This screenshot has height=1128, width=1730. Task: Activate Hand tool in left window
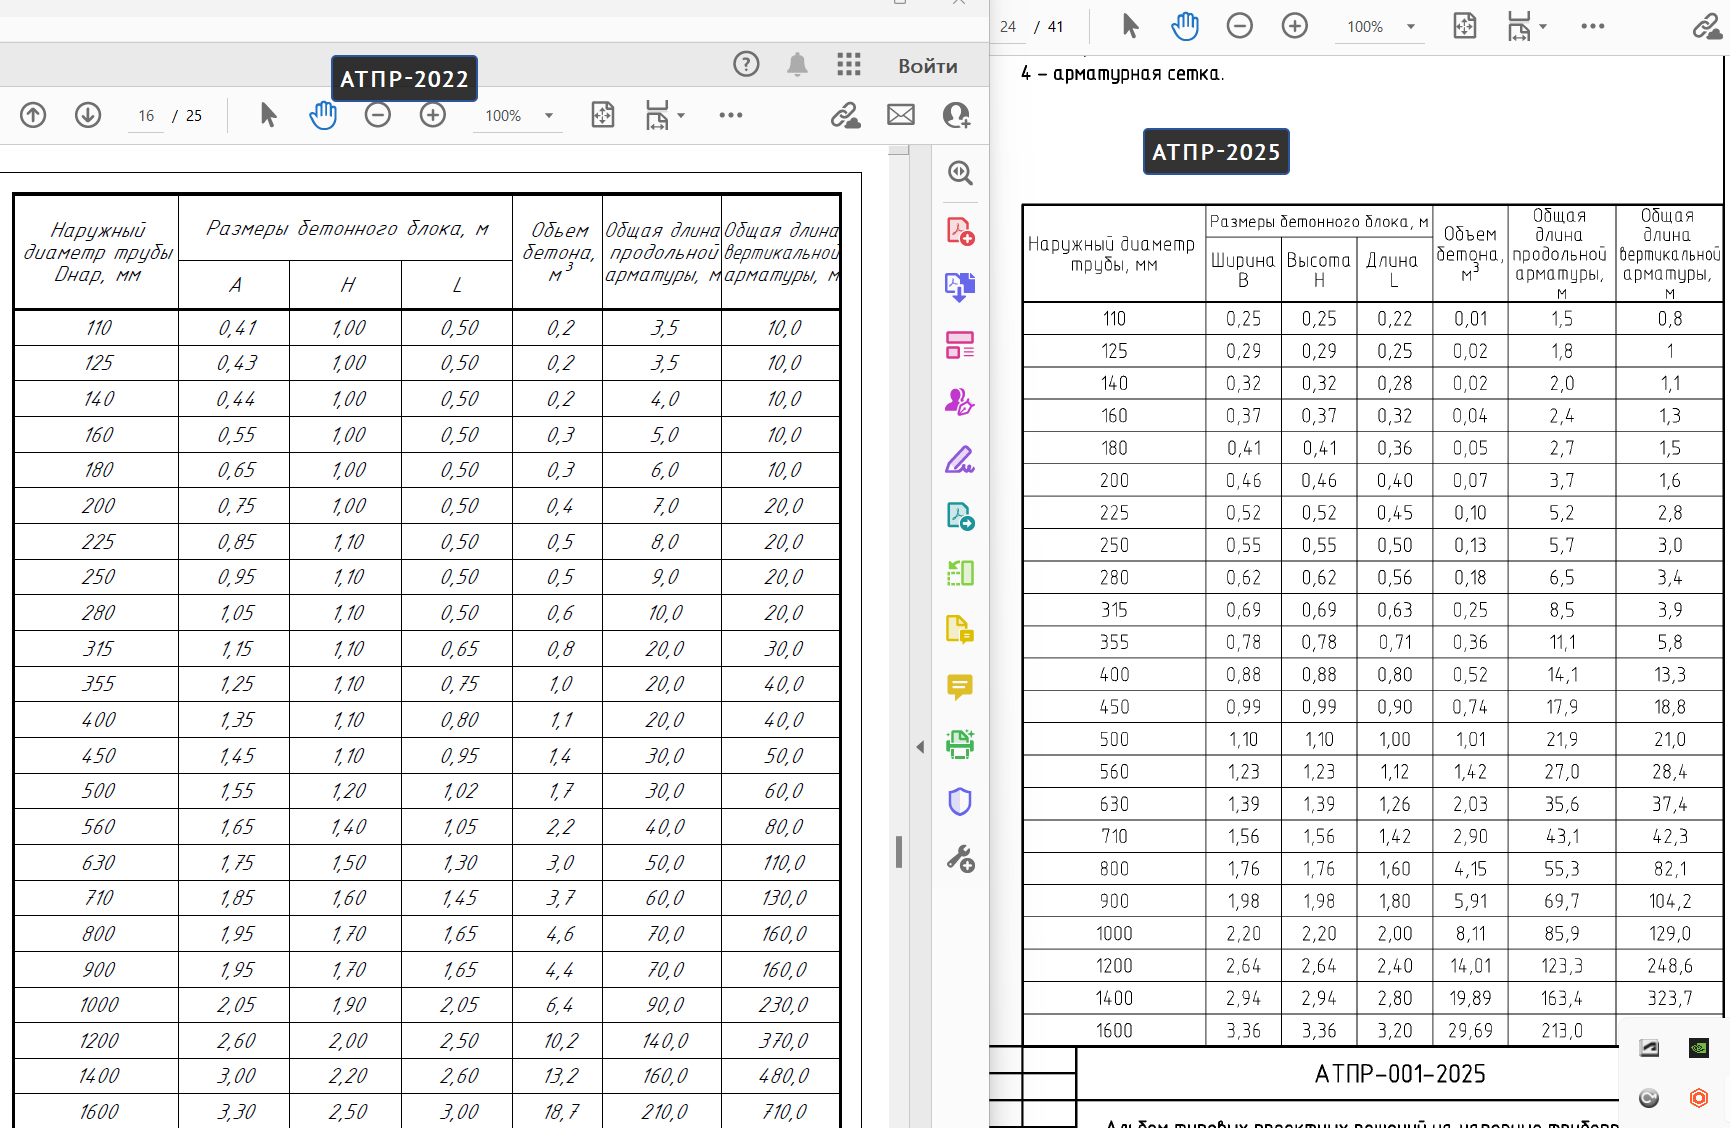323,115
